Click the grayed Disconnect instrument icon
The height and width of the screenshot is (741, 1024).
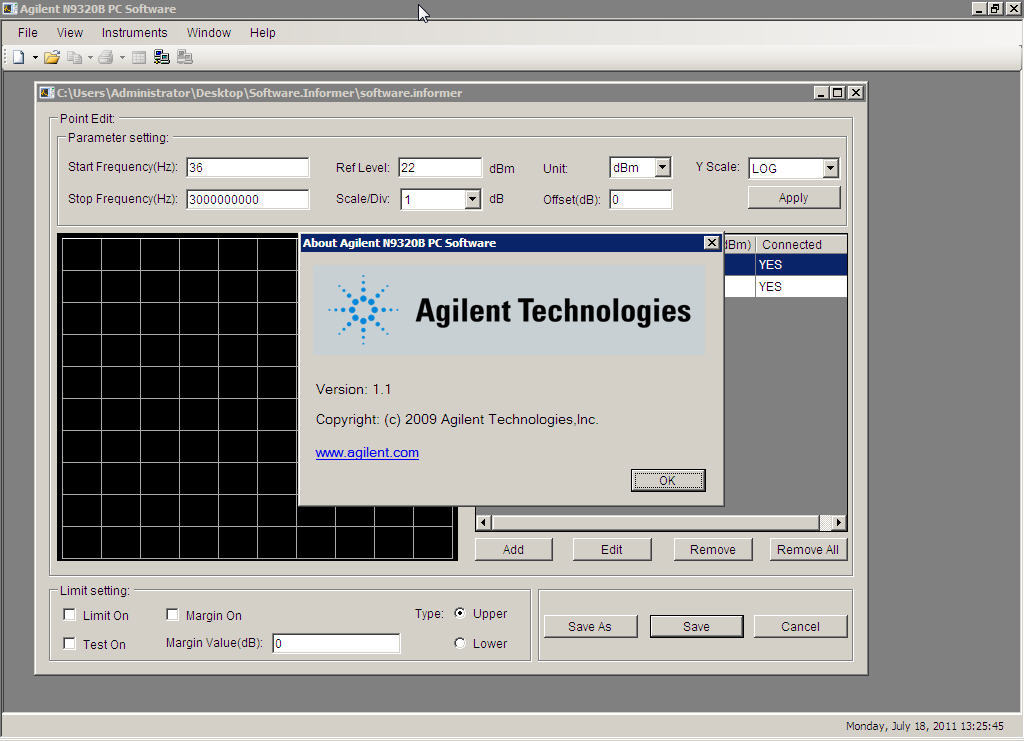[x=185, y=57]
